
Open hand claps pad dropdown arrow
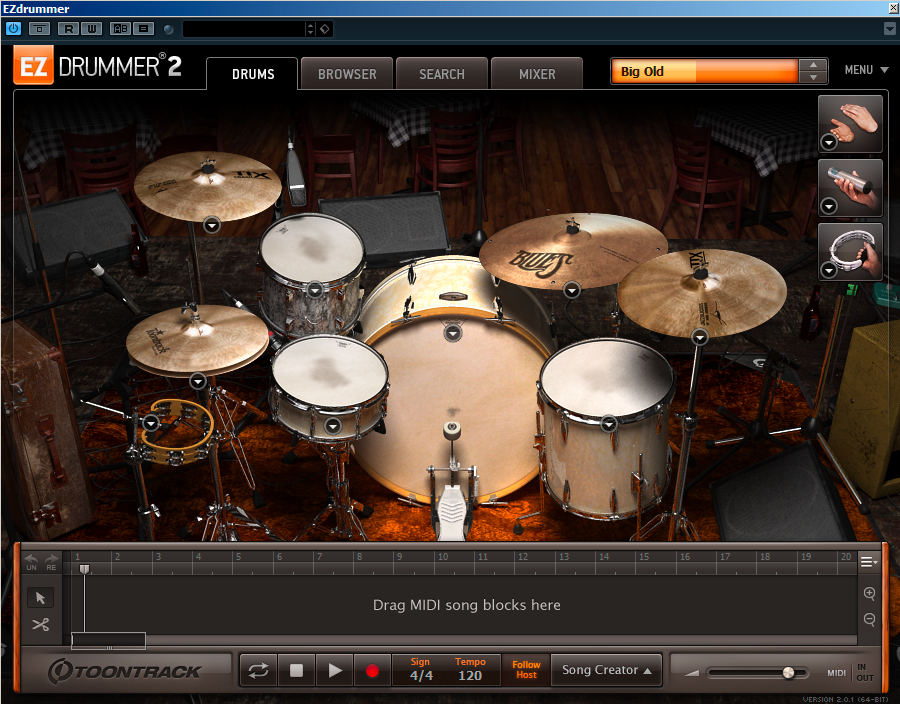(x=828, y=142)
